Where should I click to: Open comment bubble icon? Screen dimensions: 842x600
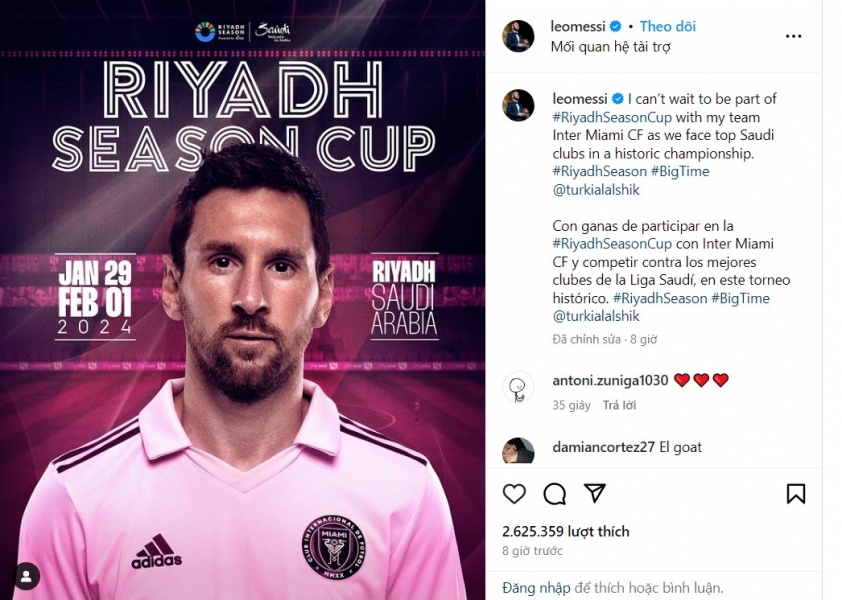[554, 494]
